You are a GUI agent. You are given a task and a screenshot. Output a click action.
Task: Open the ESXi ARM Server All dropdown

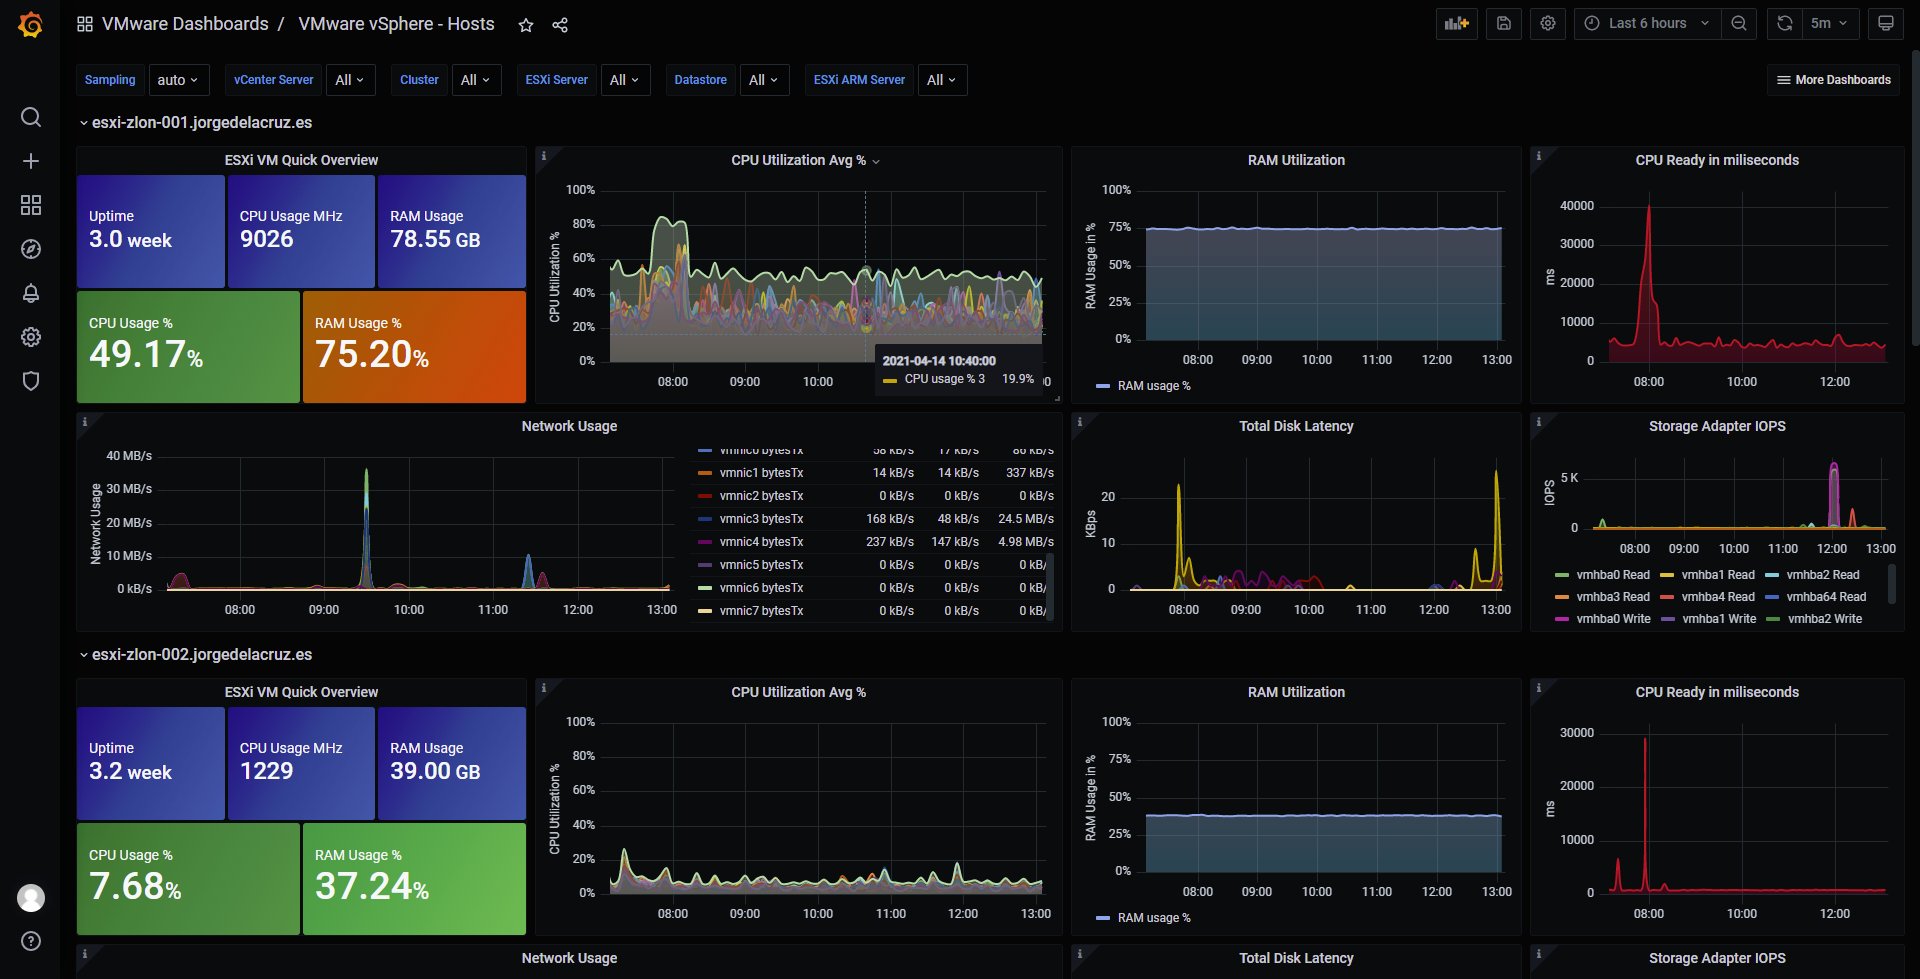942,80
